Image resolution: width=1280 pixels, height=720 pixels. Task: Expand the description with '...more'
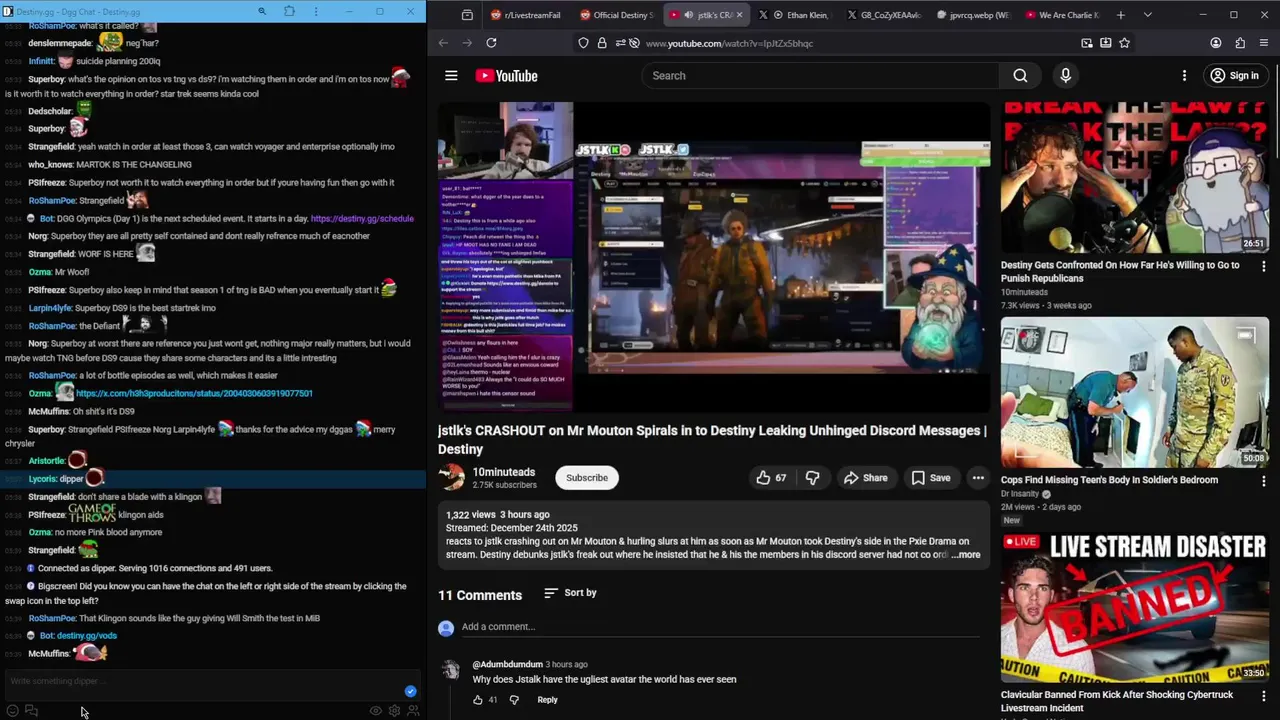click(966, 554)
